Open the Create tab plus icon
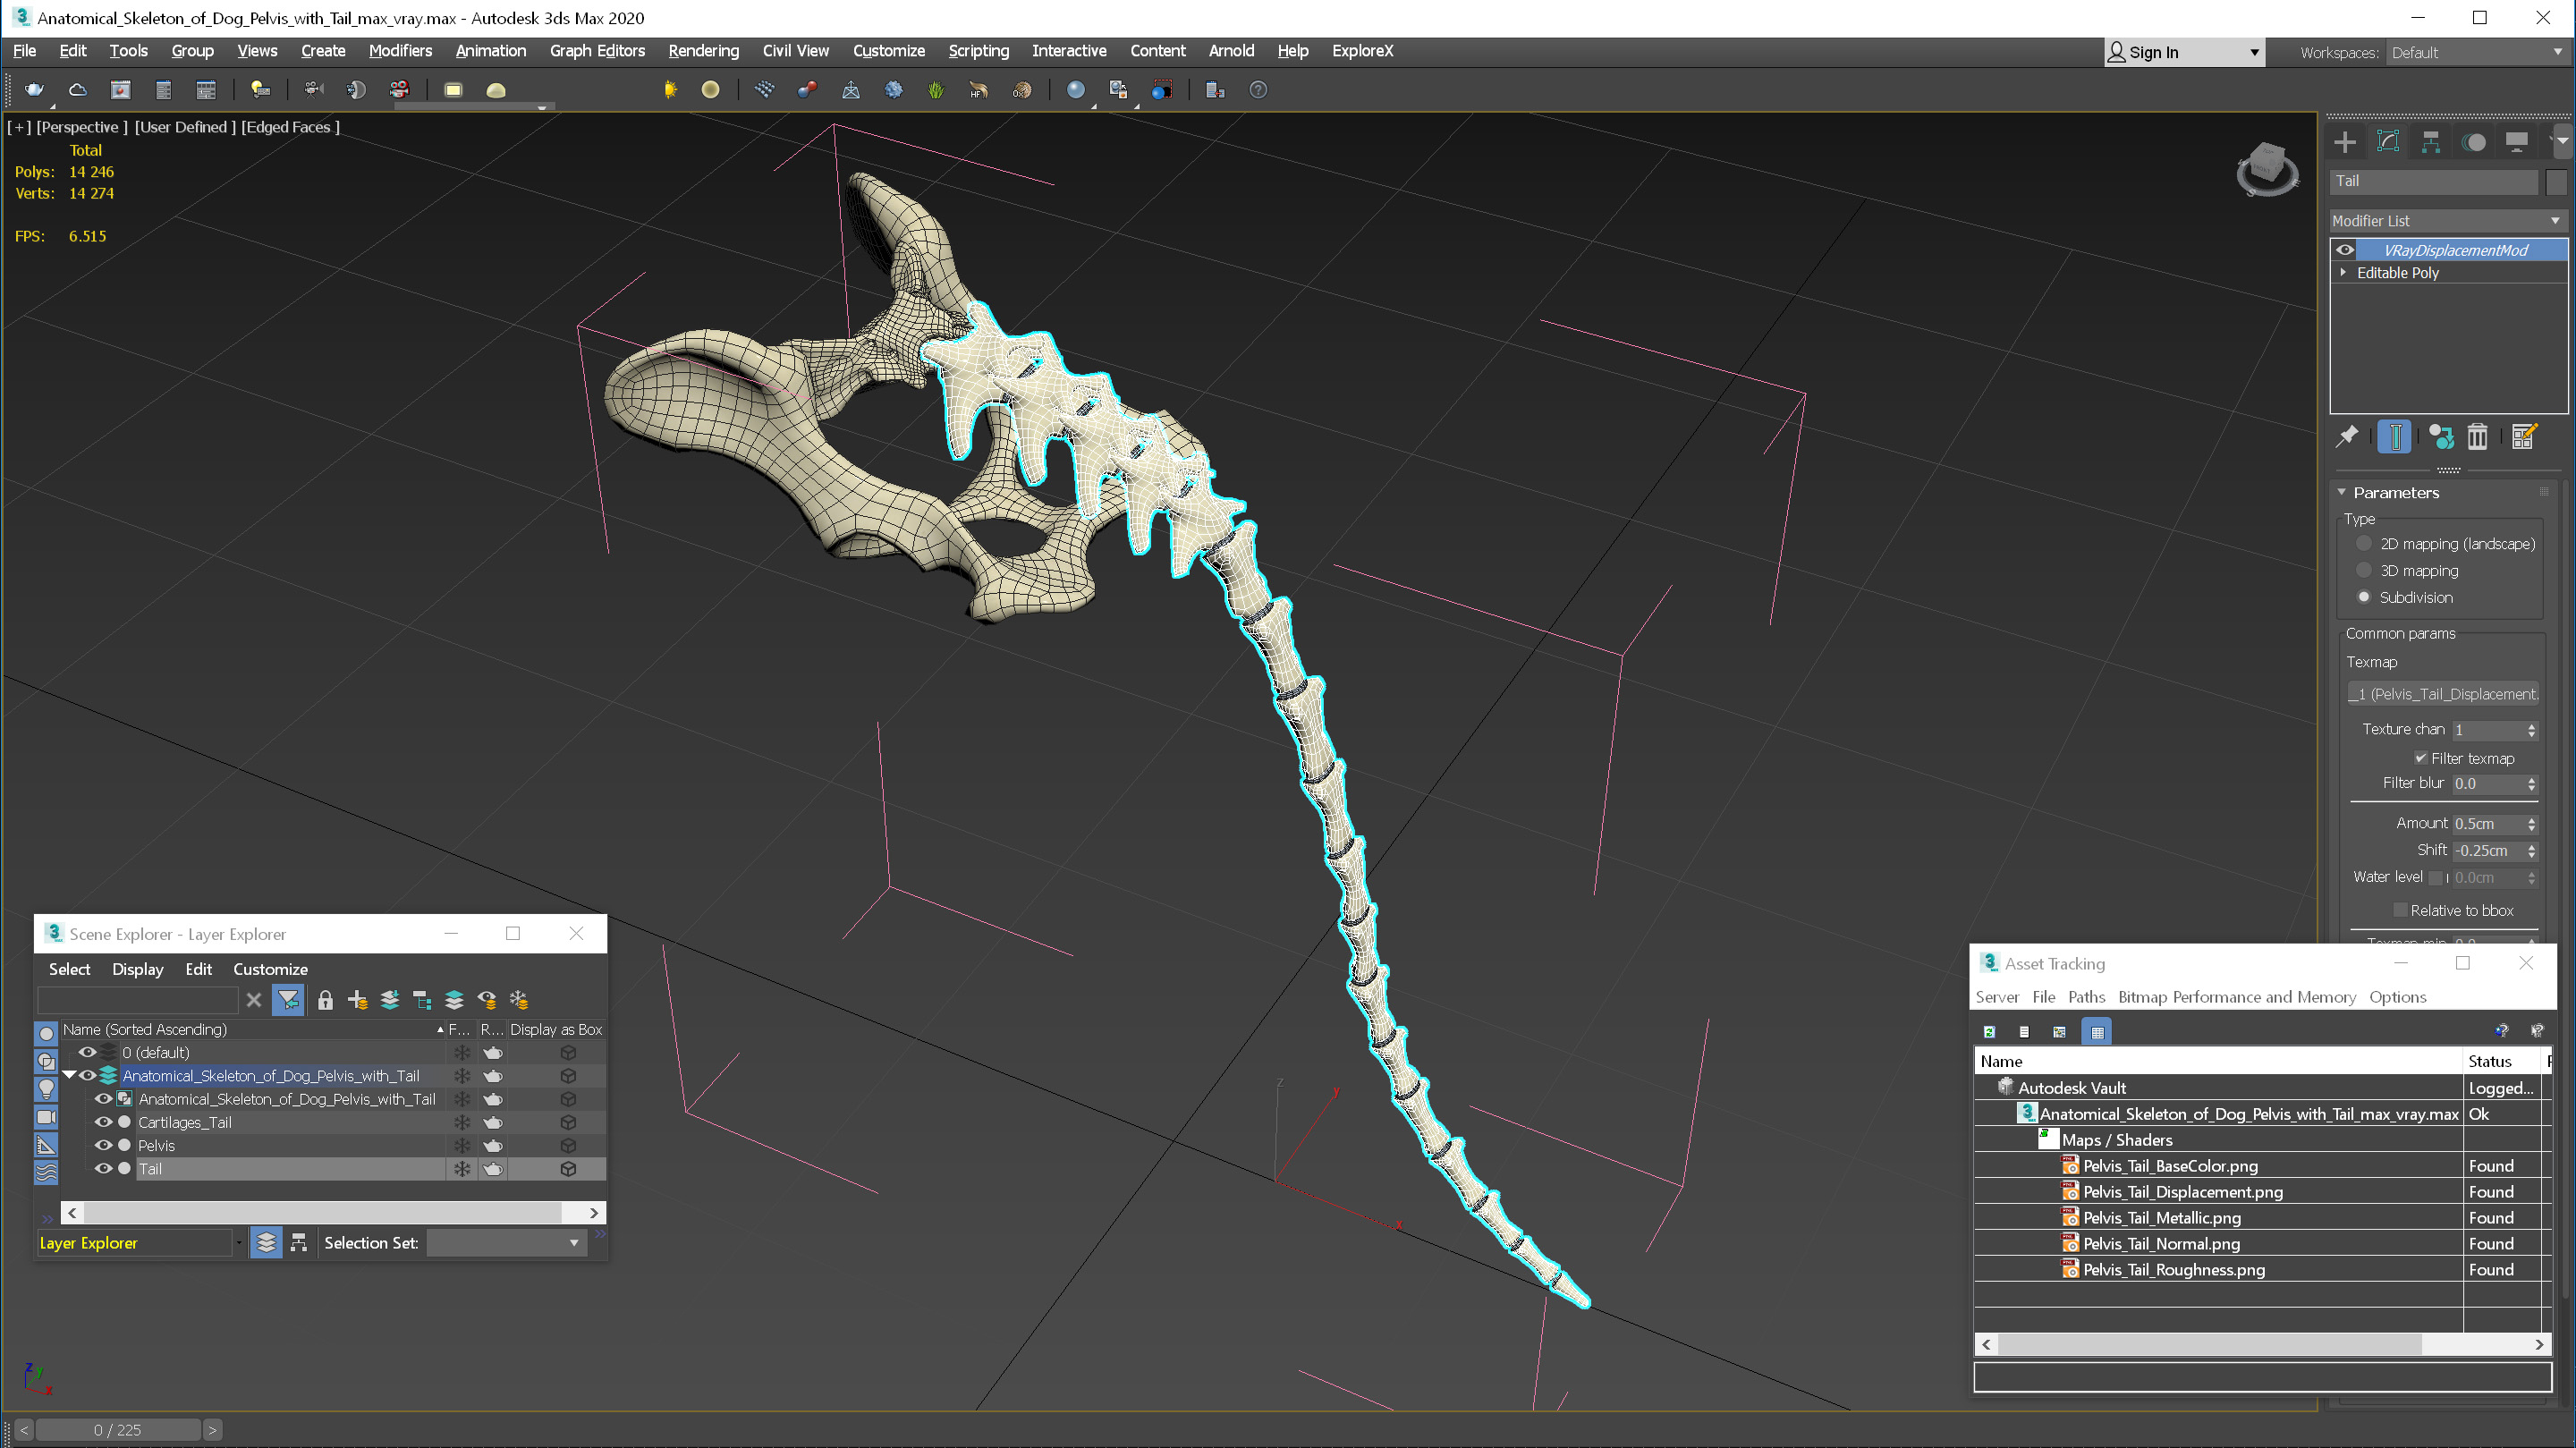Viewport: 2576px width, 1448px height. click(2344, 142)
